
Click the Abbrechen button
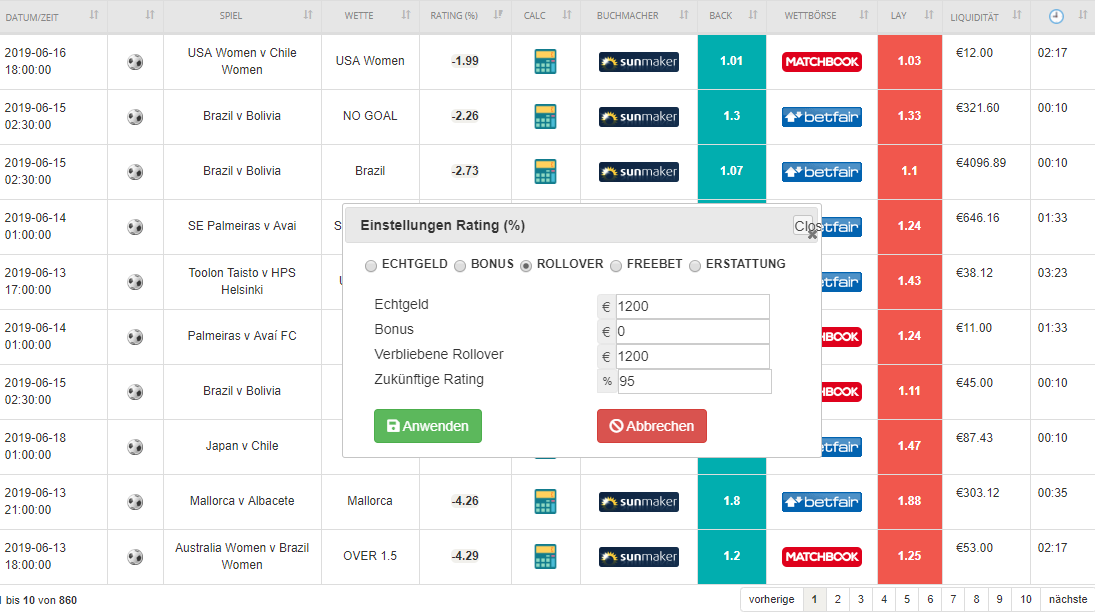[x=652, y=426]
